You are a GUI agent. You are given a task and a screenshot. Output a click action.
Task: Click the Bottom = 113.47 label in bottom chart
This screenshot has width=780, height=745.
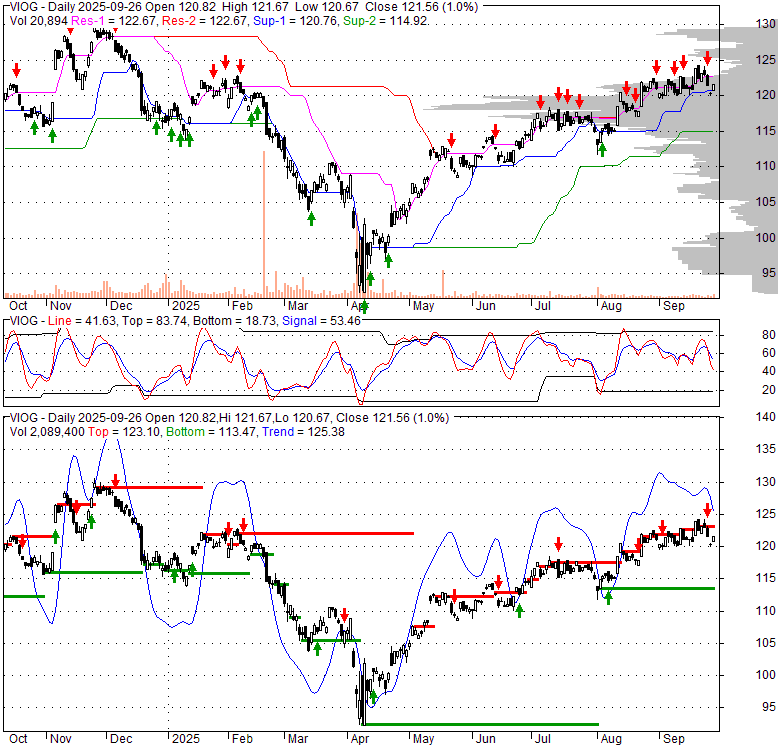coord(211,432)
